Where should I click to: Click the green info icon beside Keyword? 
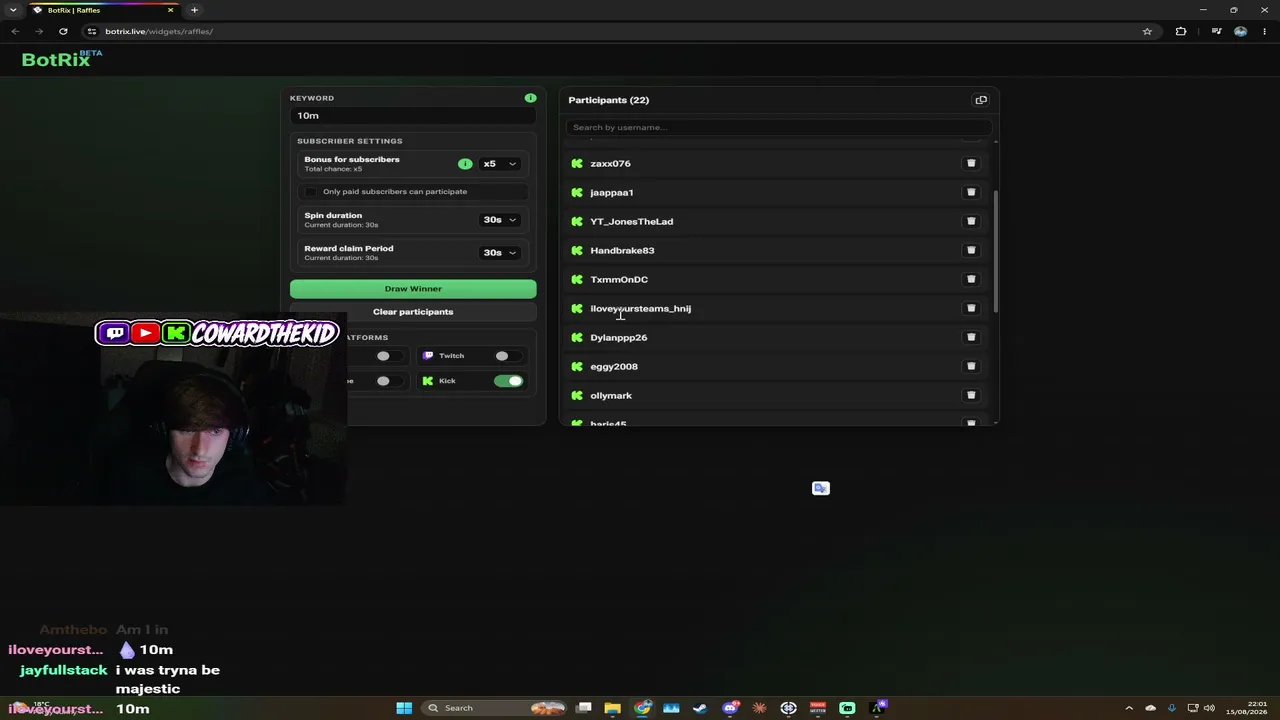(530, 98)
